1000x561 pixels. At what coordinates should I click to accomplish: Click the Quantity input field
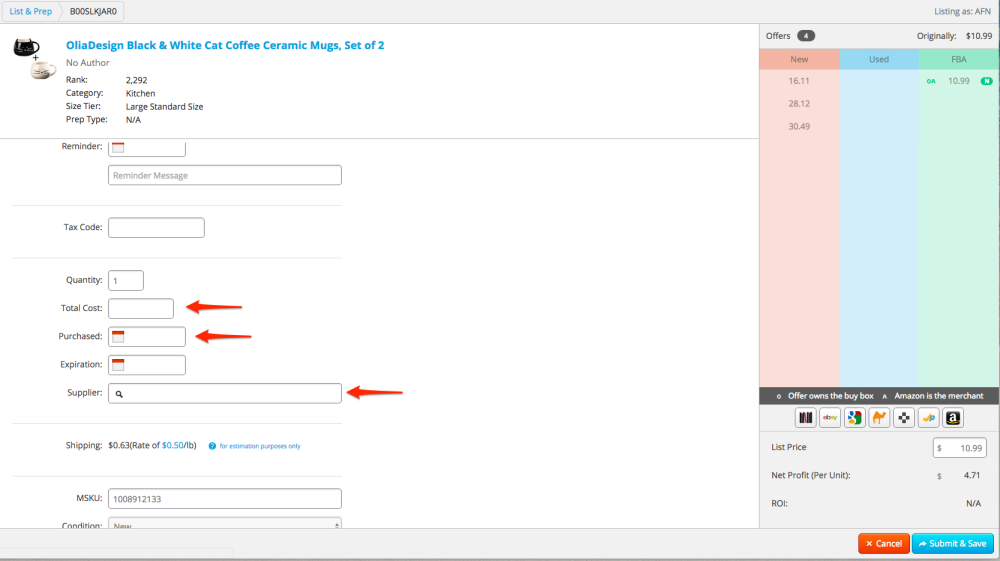tap(126, 280)
